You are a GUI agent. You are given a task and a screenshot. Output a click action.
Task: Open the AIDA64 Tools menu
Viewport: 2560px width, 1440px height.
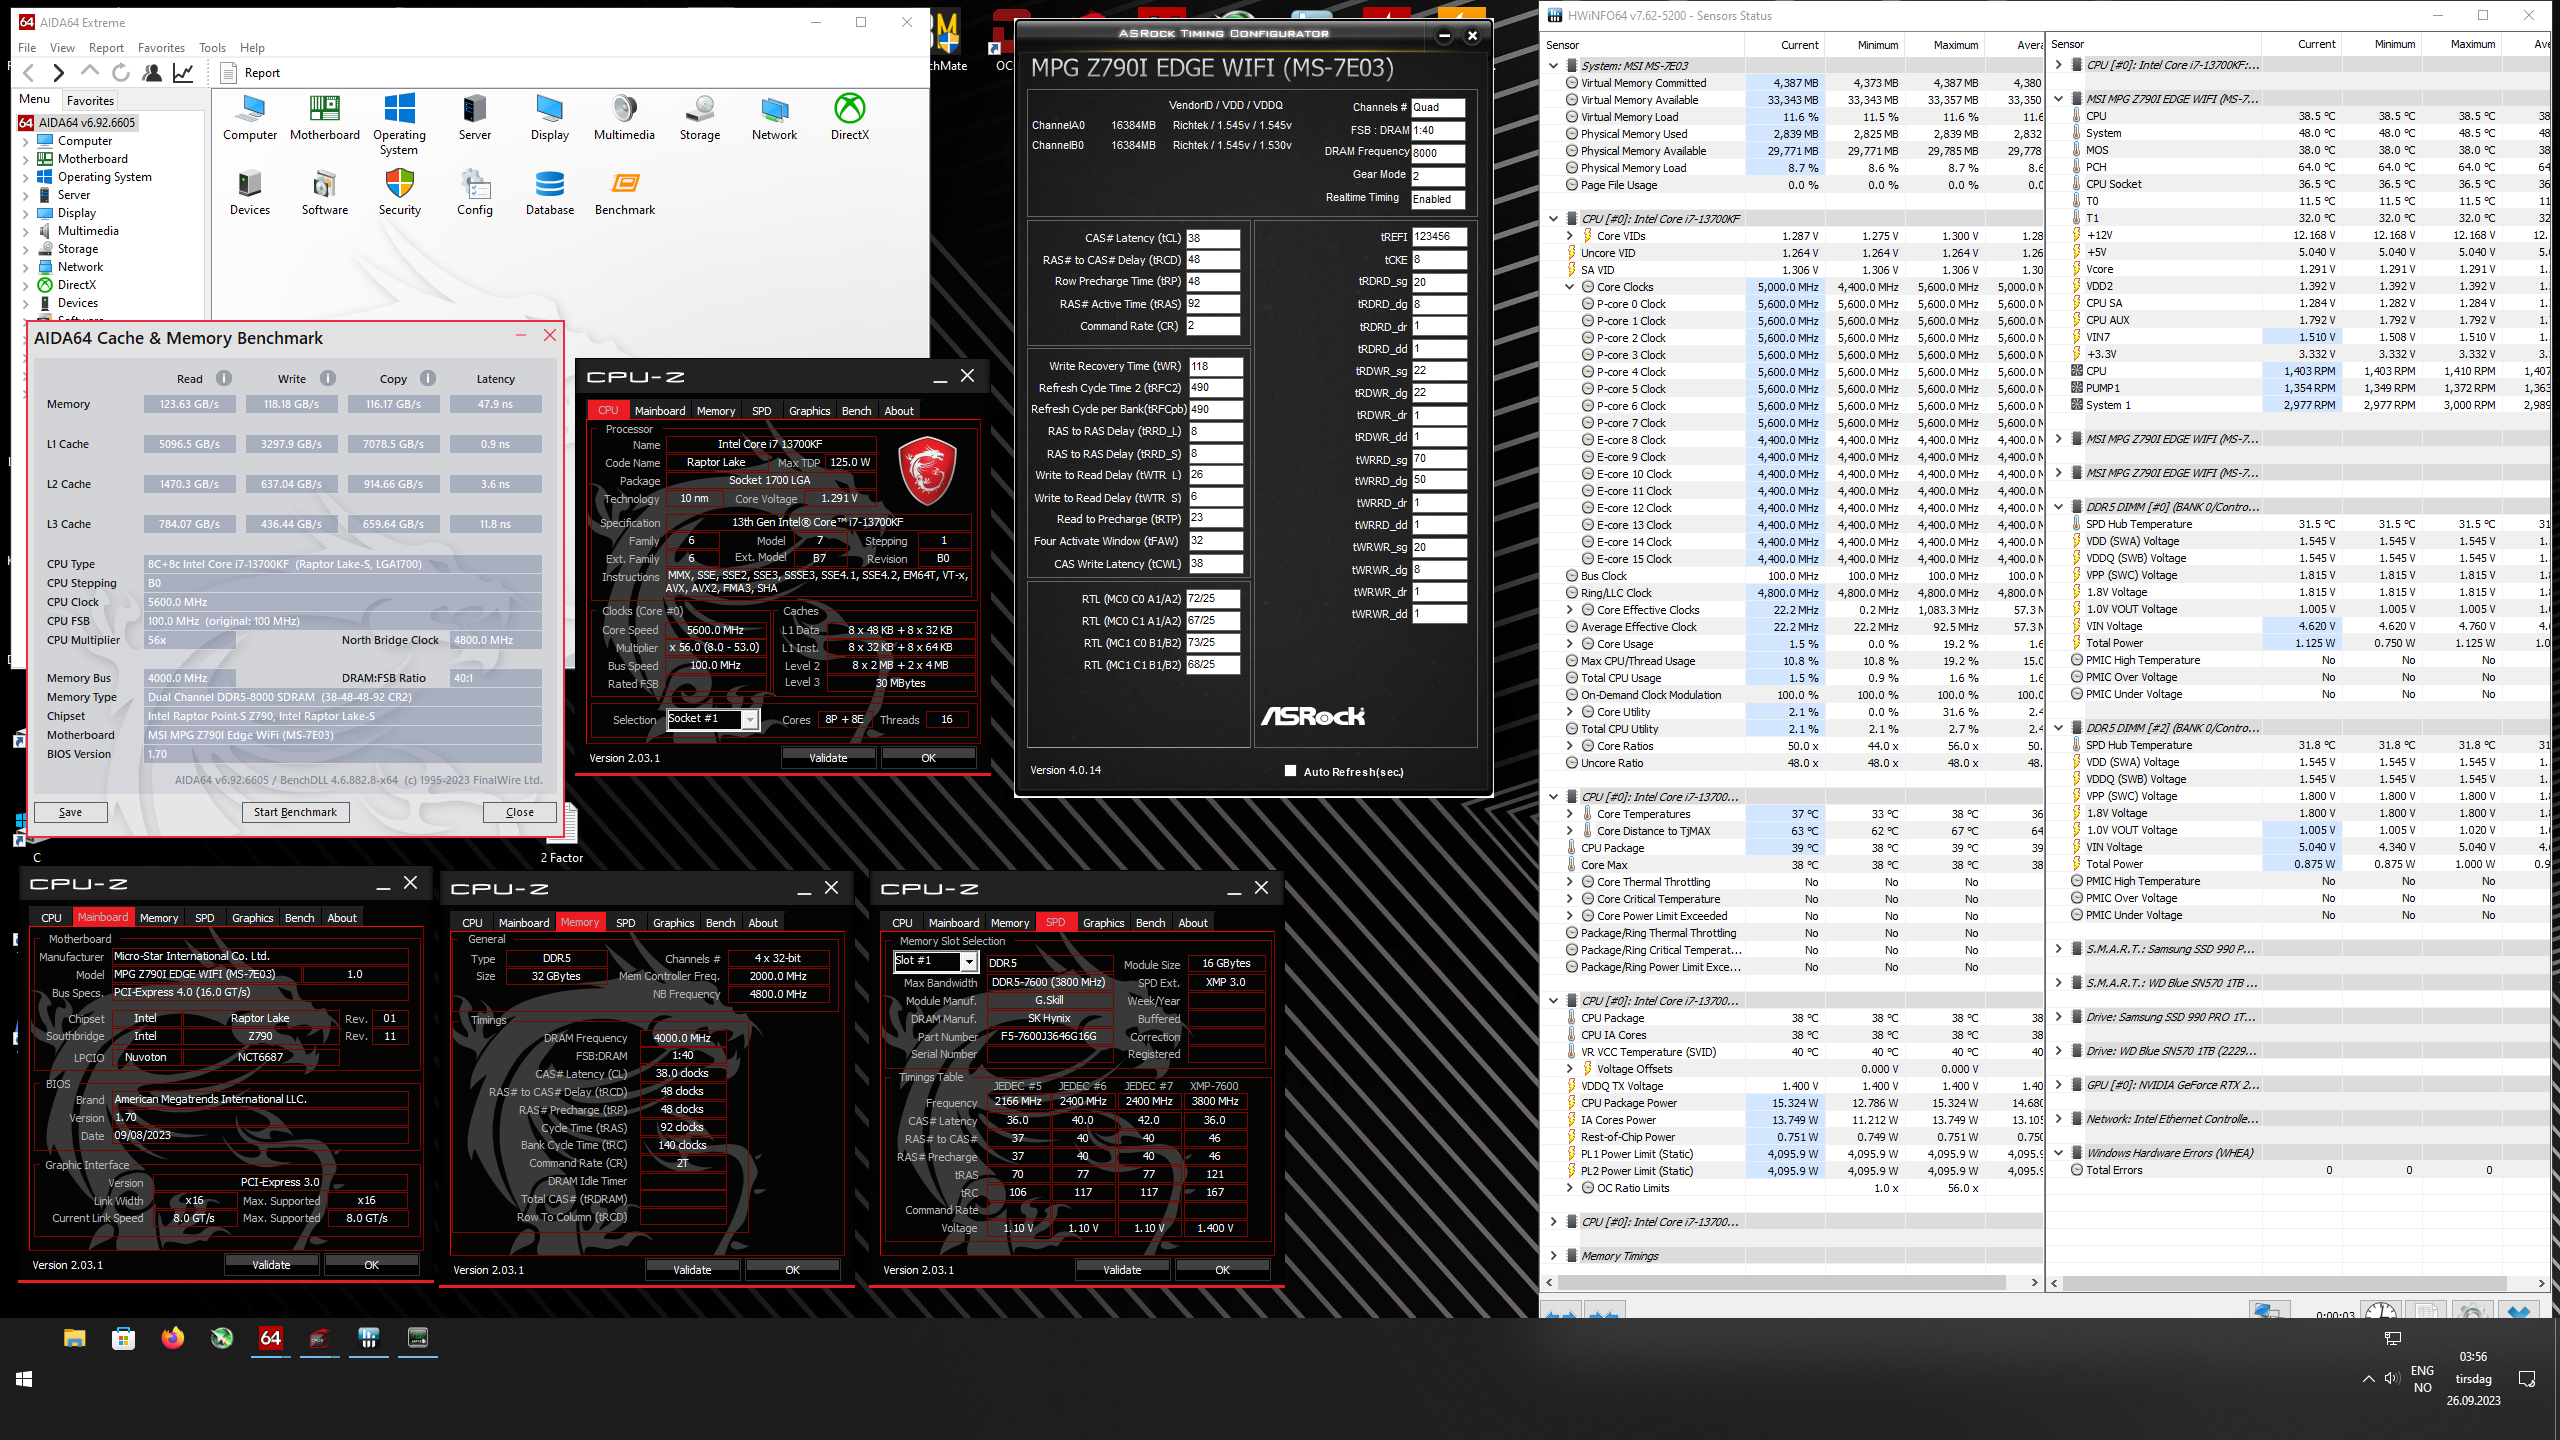(x=212, y=47)
